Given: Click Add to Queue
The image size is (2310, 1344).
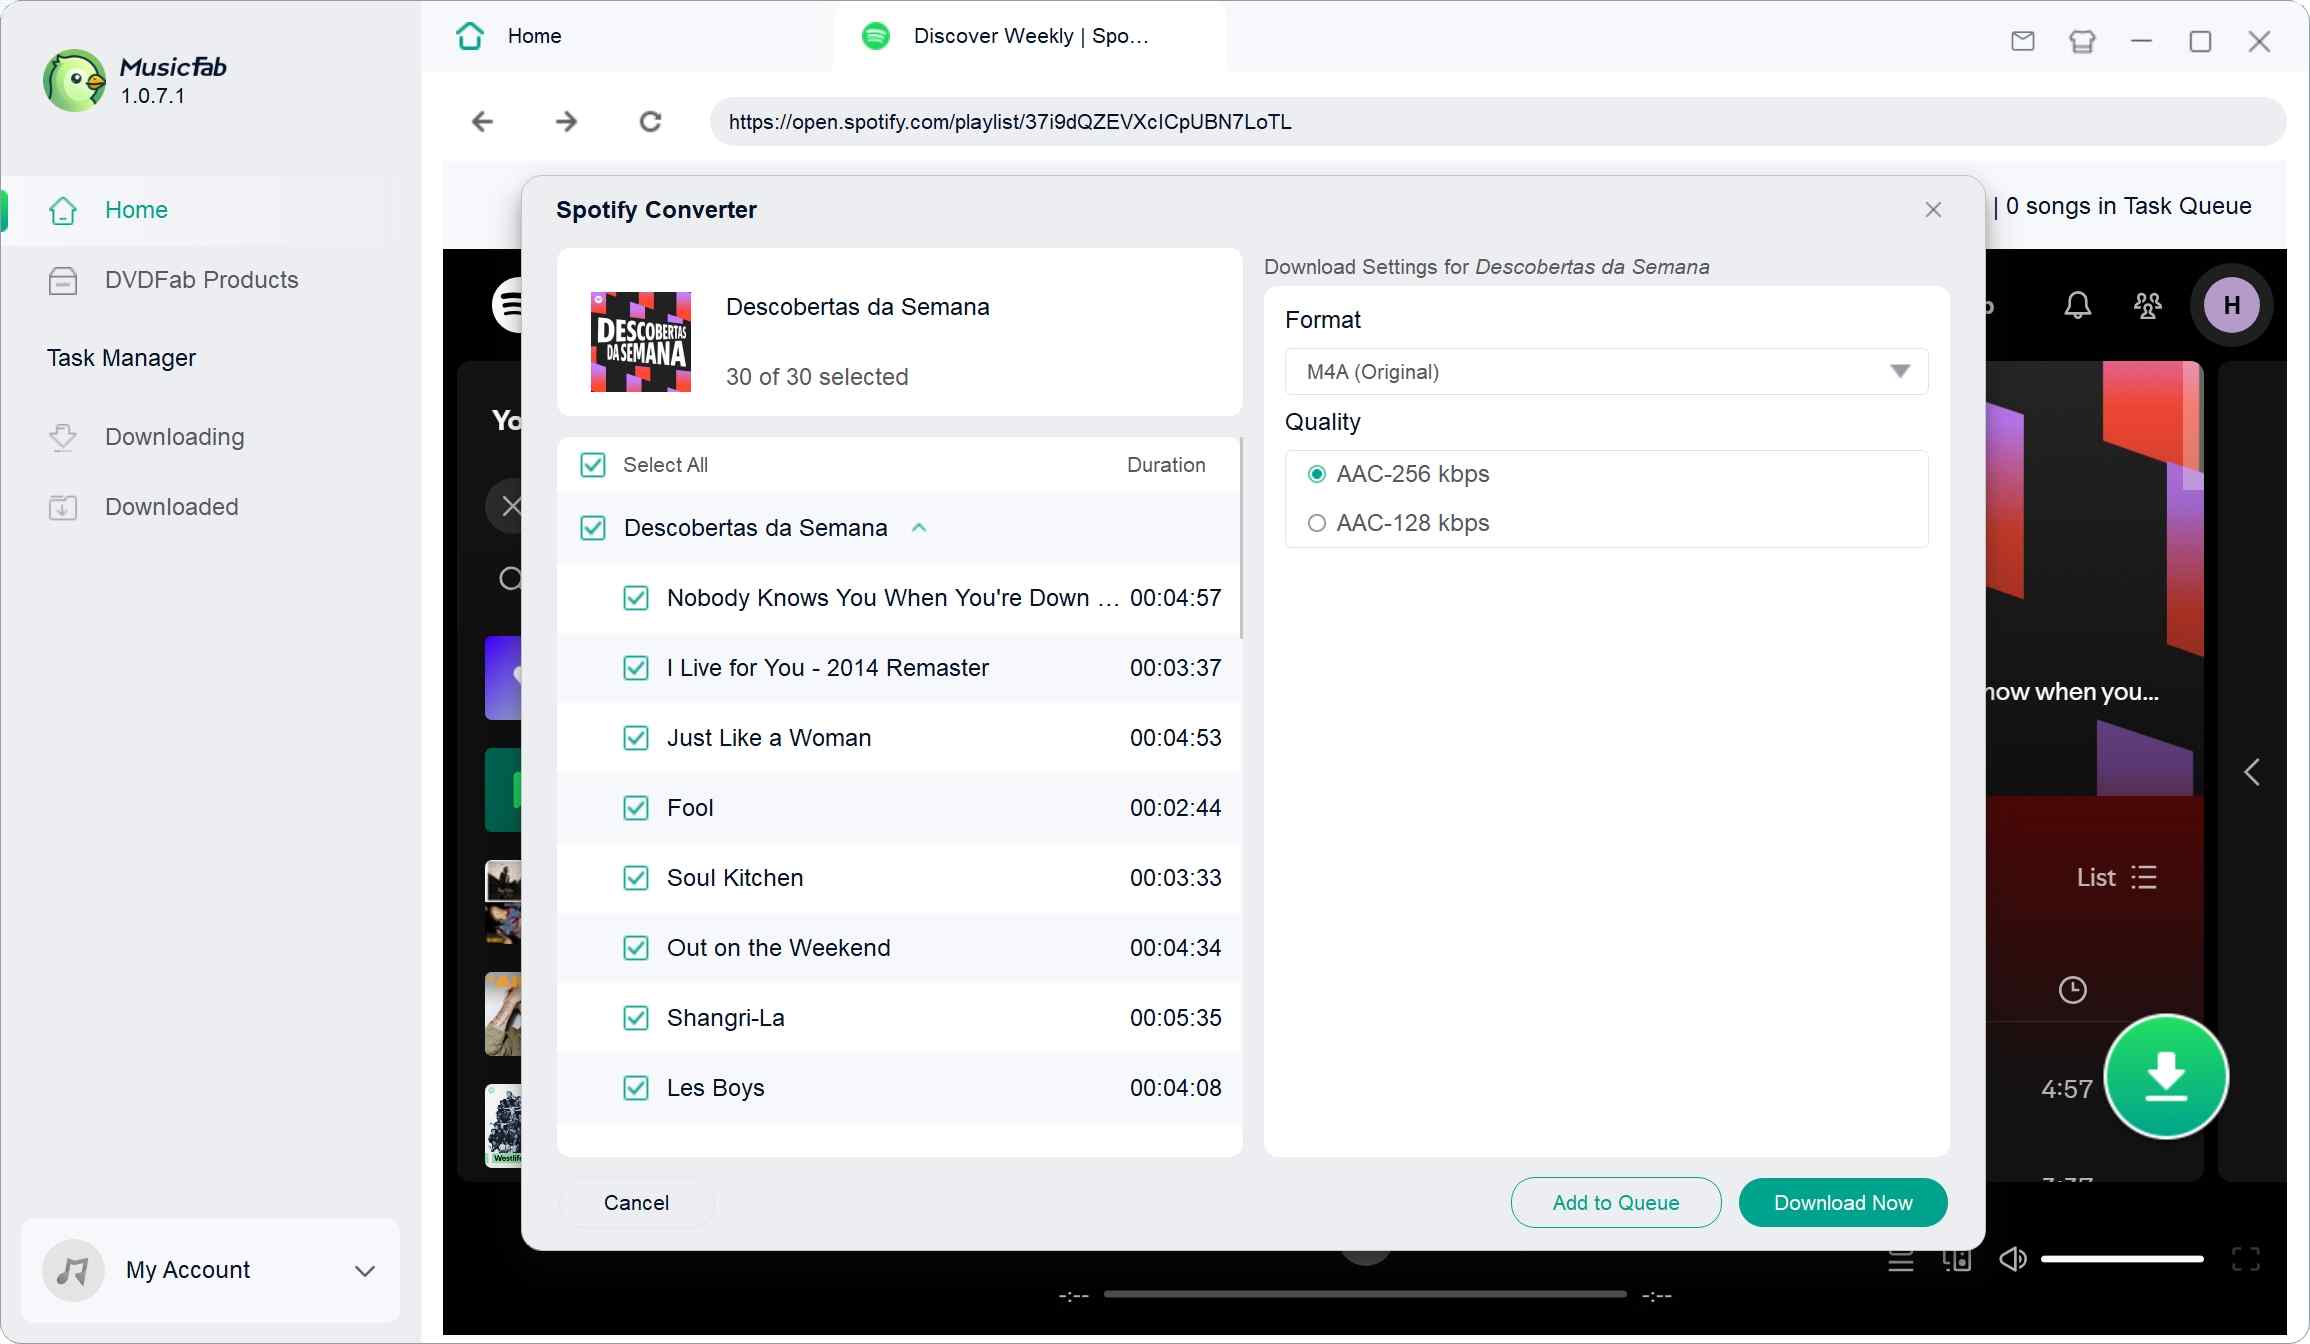Looking at the screenshot, I should pyautogui.click(x=1616, y=1203).
